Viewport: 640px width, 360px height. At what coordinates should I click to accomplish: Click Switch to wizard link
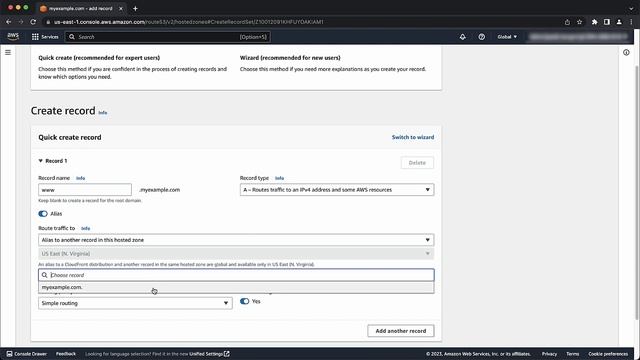click(x=413, y=137)
